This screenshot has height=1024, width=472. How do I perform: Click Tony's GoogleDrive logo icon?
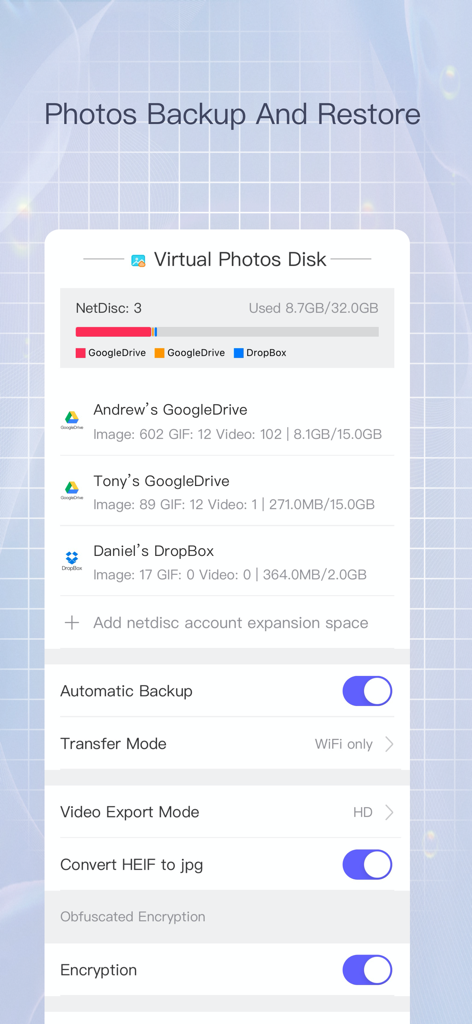click(x=72, y=490)
